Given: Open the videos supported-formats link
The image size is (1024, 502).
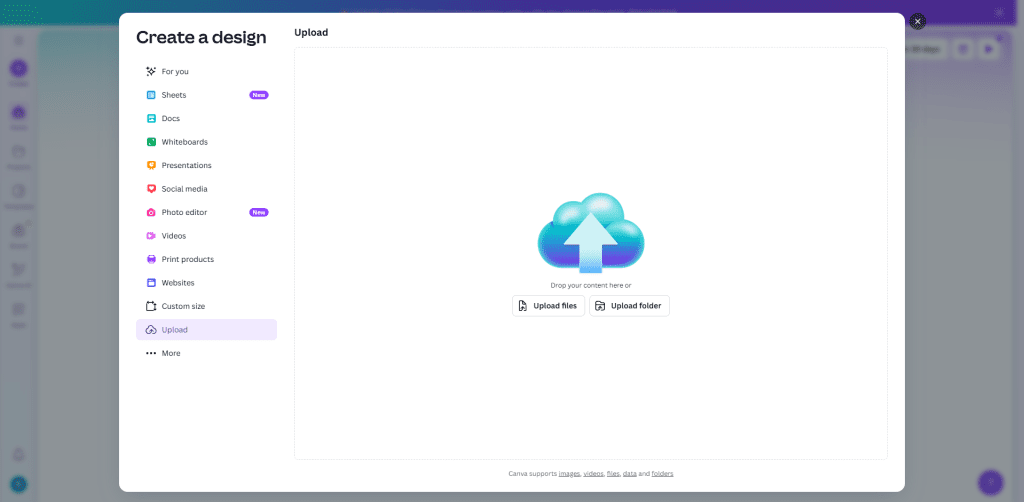Looking at the screenshot, I should [593, 473].
